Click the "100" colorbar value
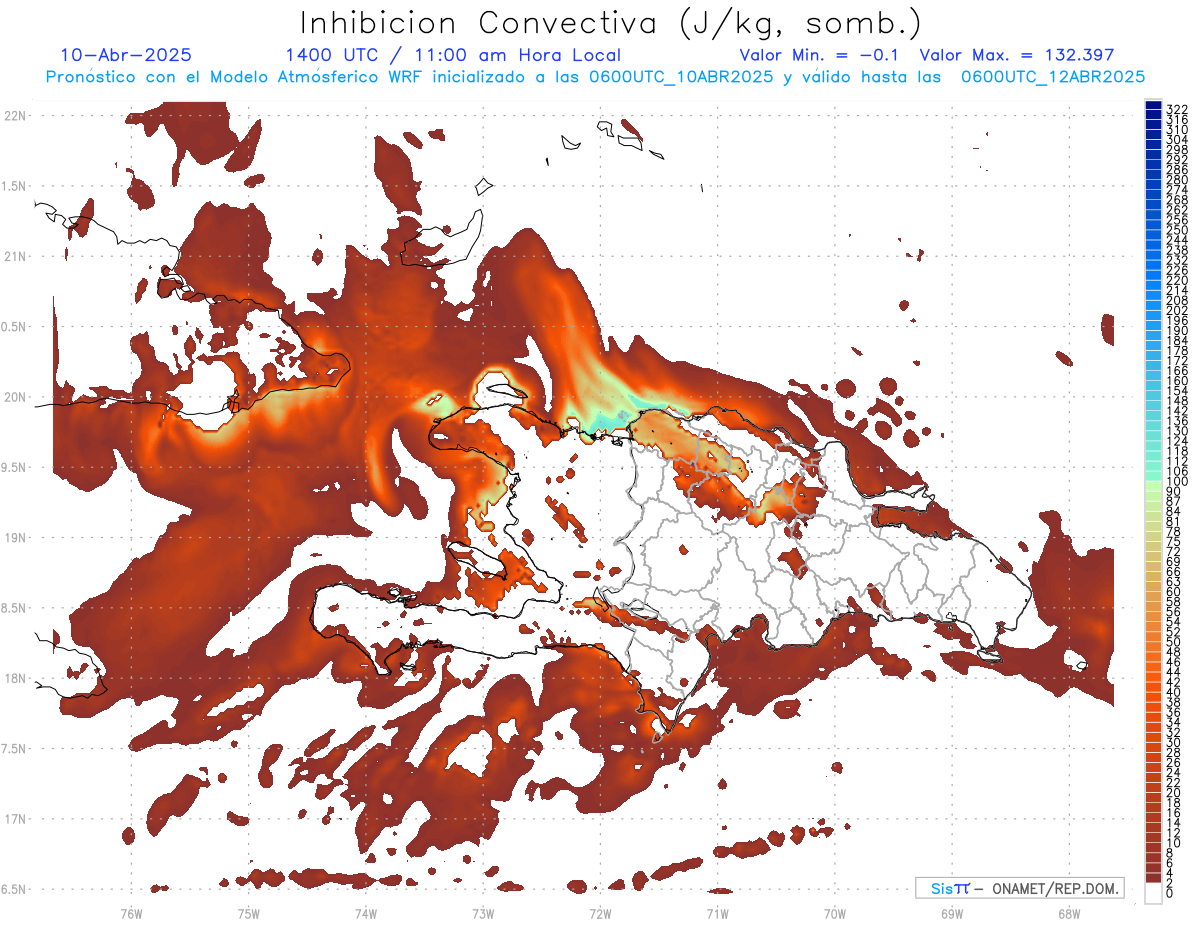The image size is (1200, 927). pos(1176,482)
